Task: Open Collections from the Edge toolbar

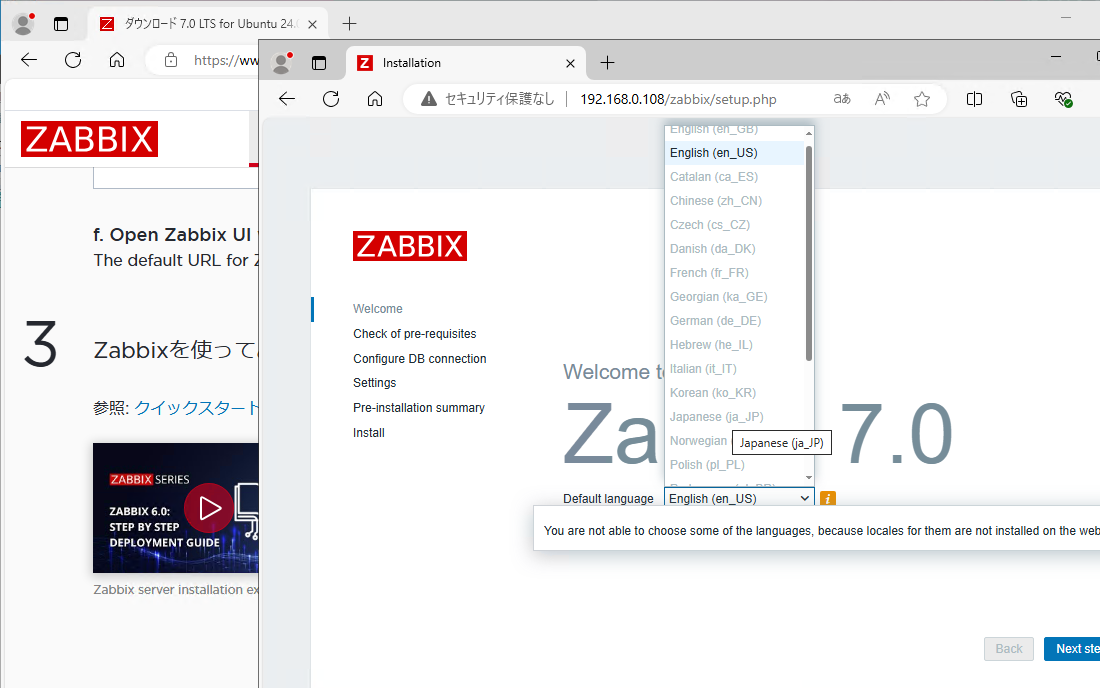Action: 1019,99
